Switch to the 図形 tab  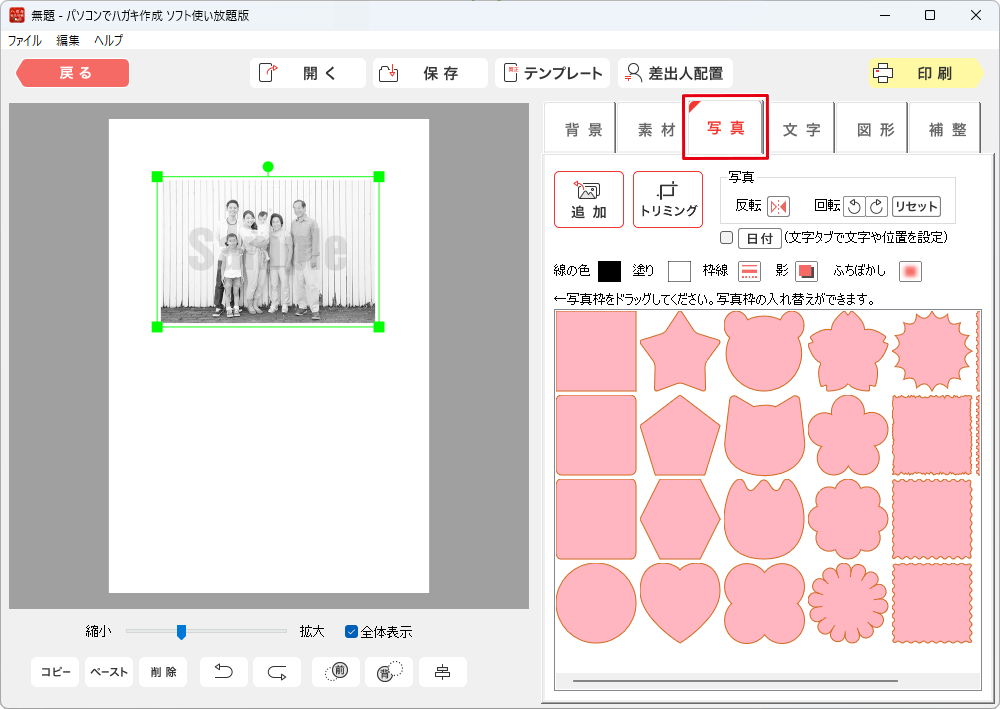tap(875, 130)
